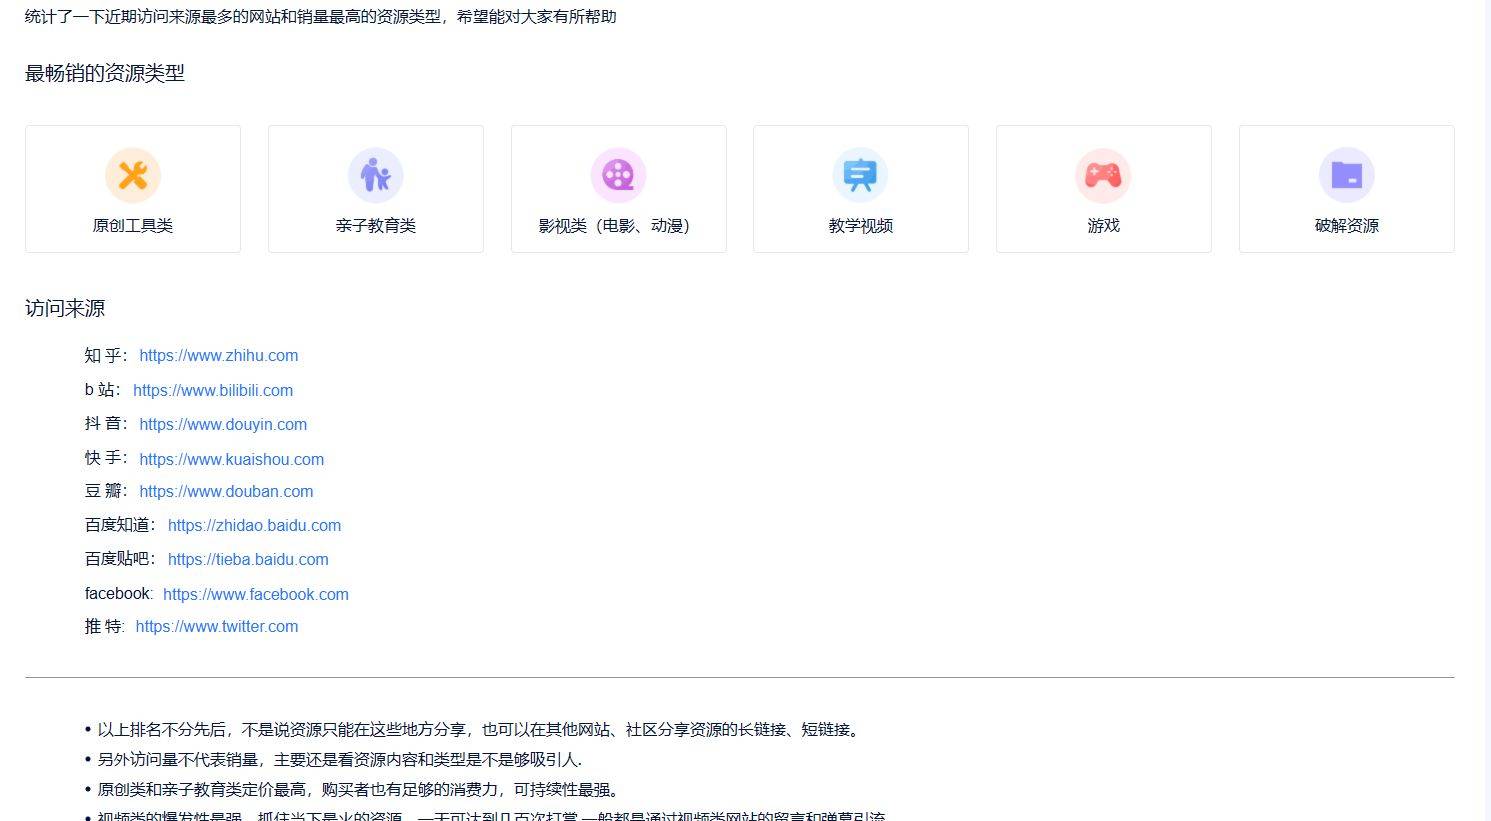Open the https://www.kuaishou.com link

[232, 459]
